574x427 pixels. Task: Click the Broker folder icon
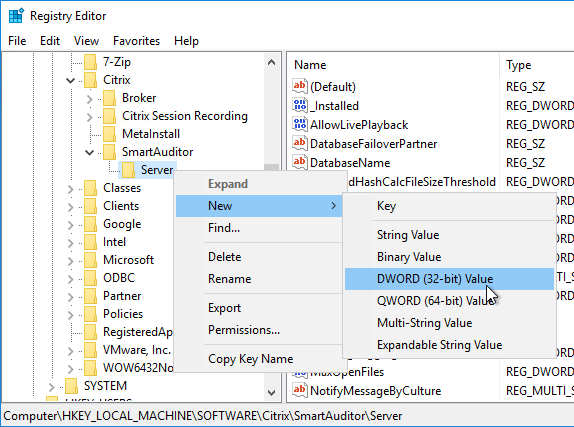pos(109,98)
